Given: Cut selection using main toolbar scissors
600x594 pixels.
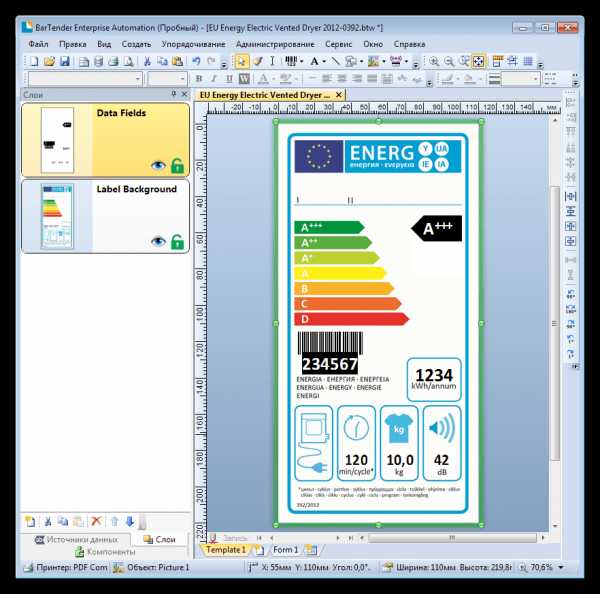Looking at the screenshot, I should (147, 61).
